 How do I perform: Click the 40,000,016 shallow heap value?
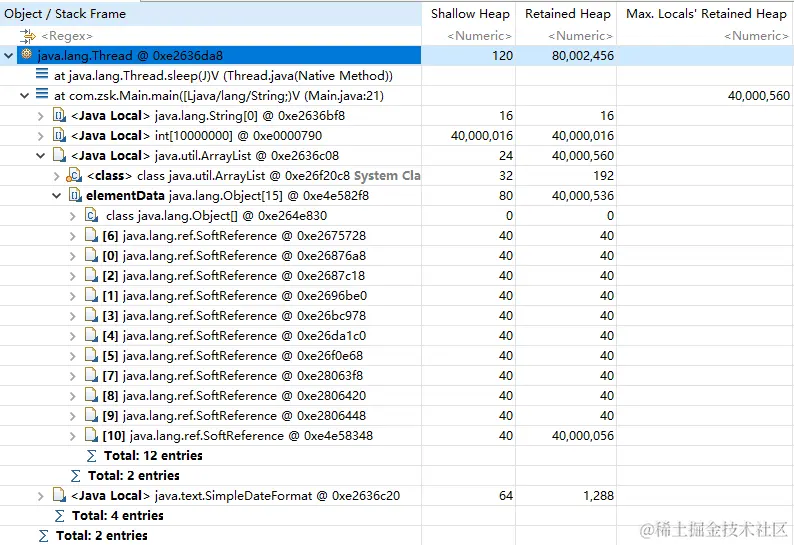482,136
